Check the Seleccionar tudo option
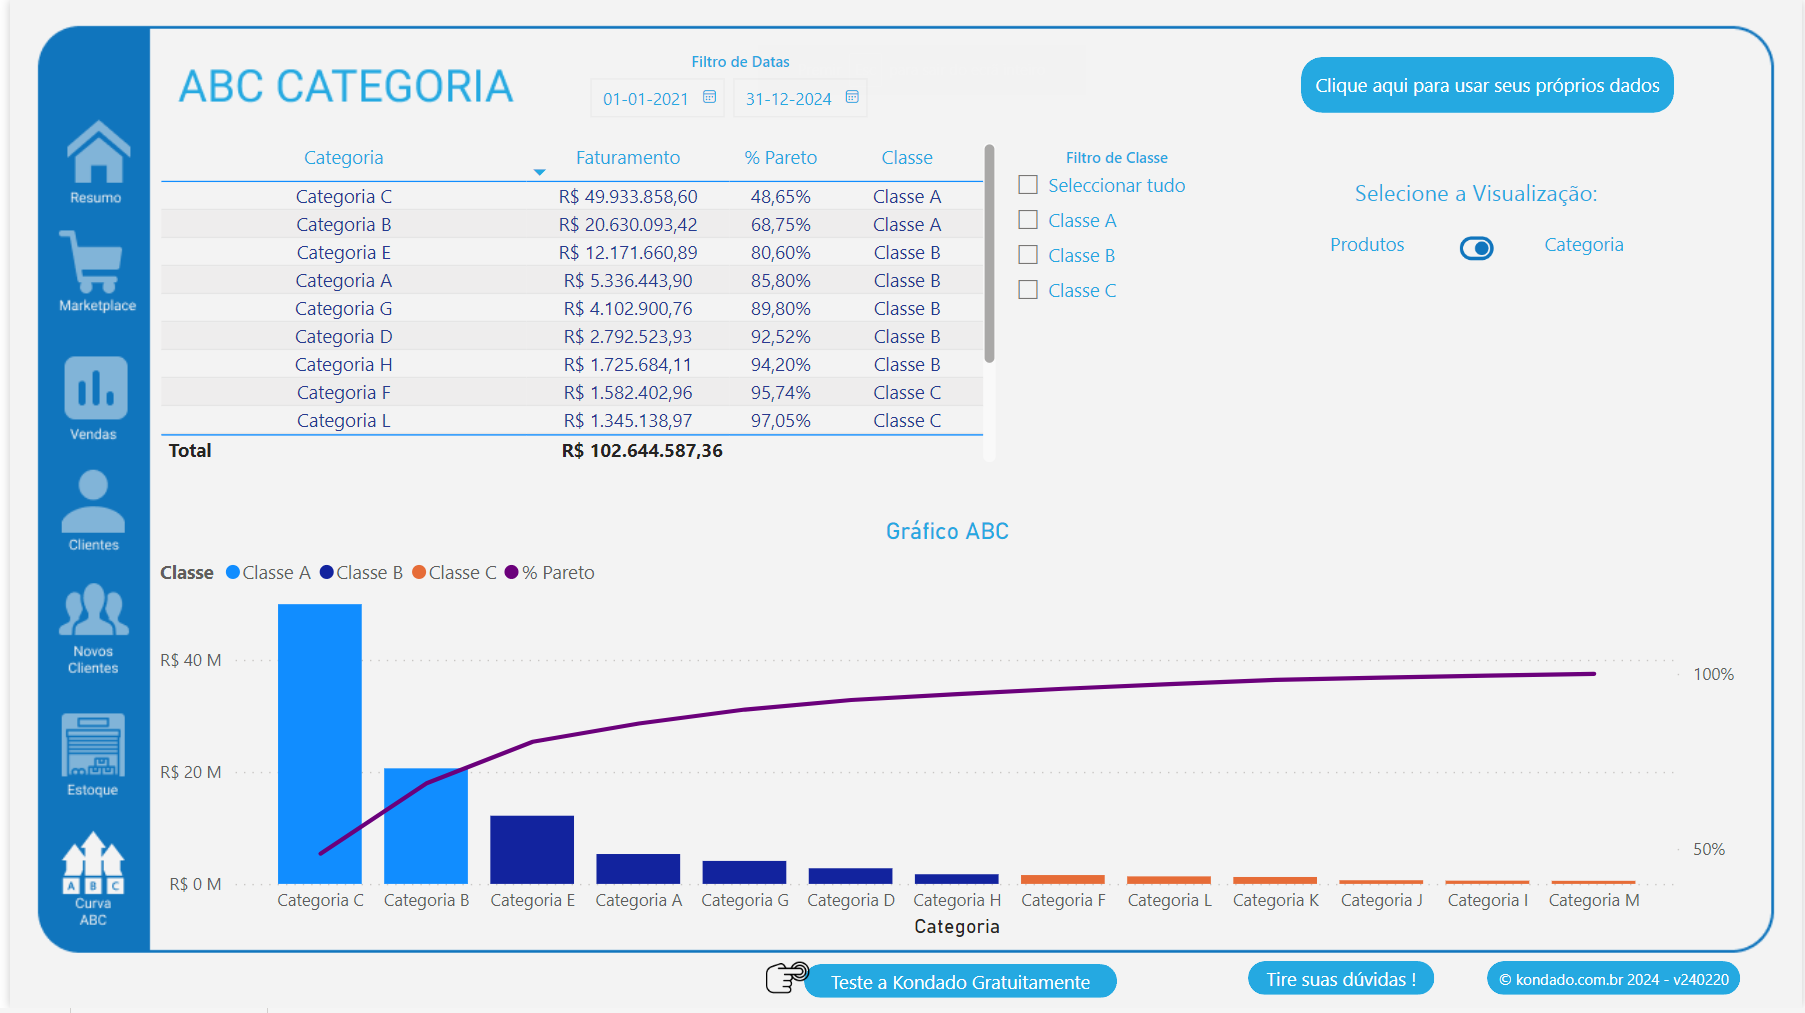The height and width of the screenshot is (1013, 1805). tap(1028, 185)
